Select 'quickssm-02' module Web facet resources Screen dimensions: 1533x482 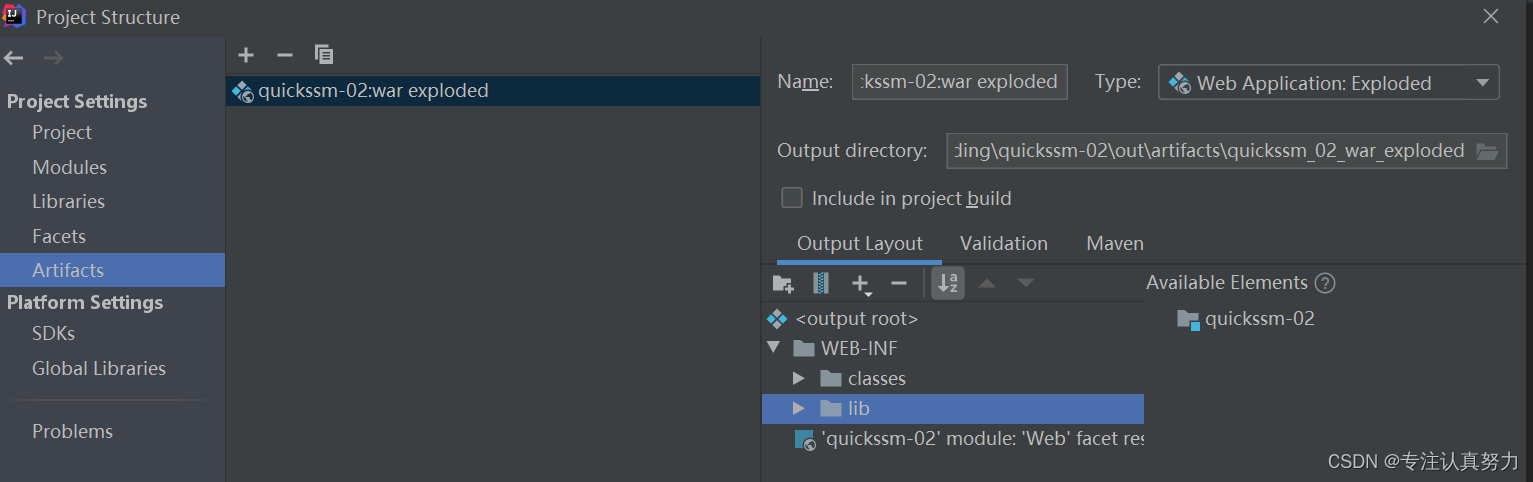(954, 438)
